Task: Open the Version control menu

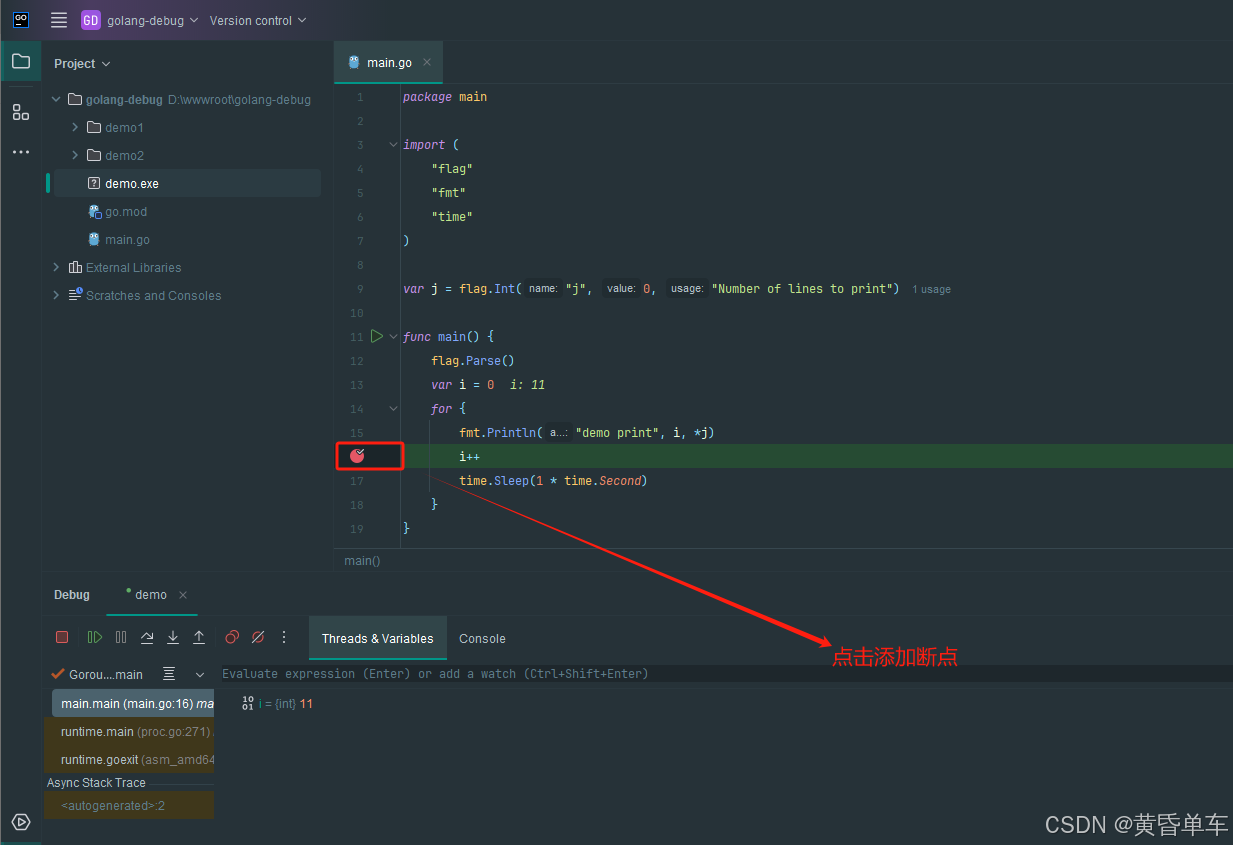Action: point(258,20)
